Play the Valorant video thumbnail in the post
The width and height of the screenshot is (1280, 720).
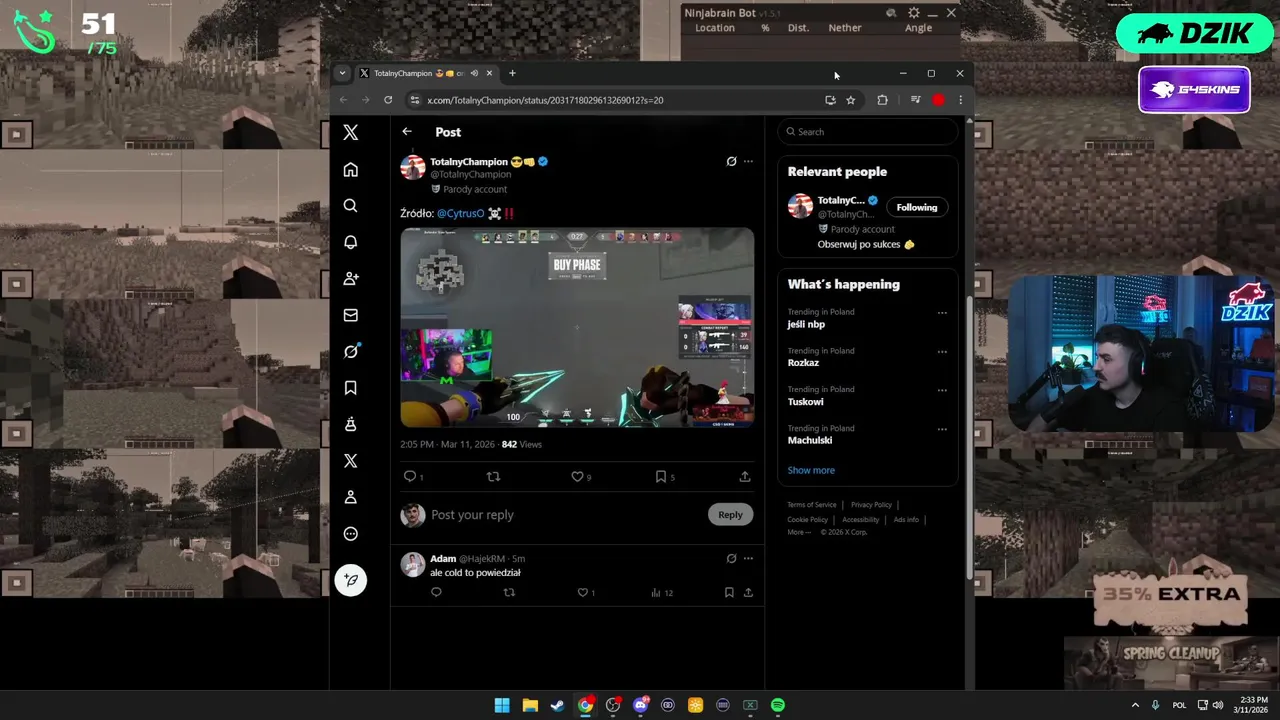(577, 328)
